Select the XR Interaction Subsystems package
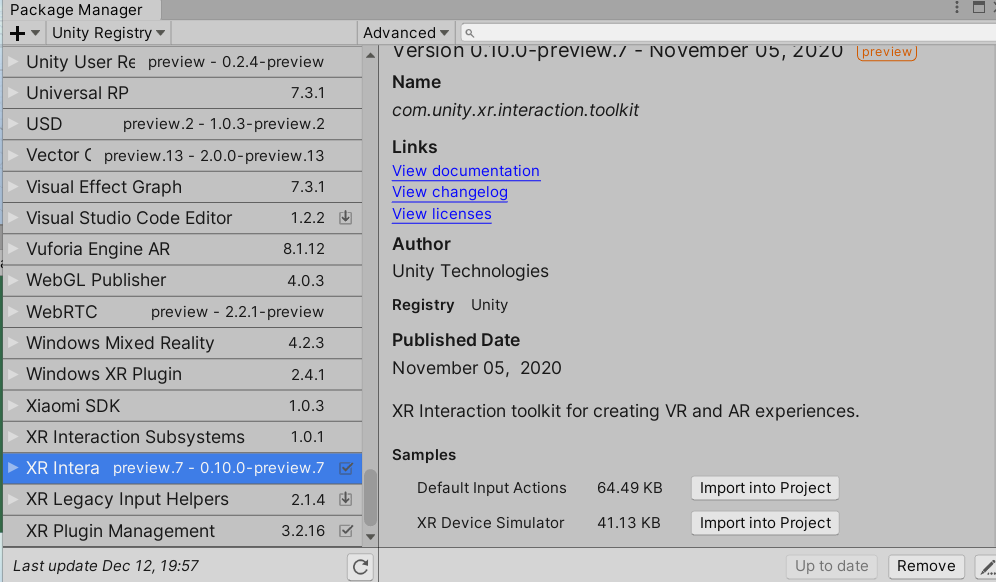The width and height of the screenshot is (996, 582). [182, 436]
